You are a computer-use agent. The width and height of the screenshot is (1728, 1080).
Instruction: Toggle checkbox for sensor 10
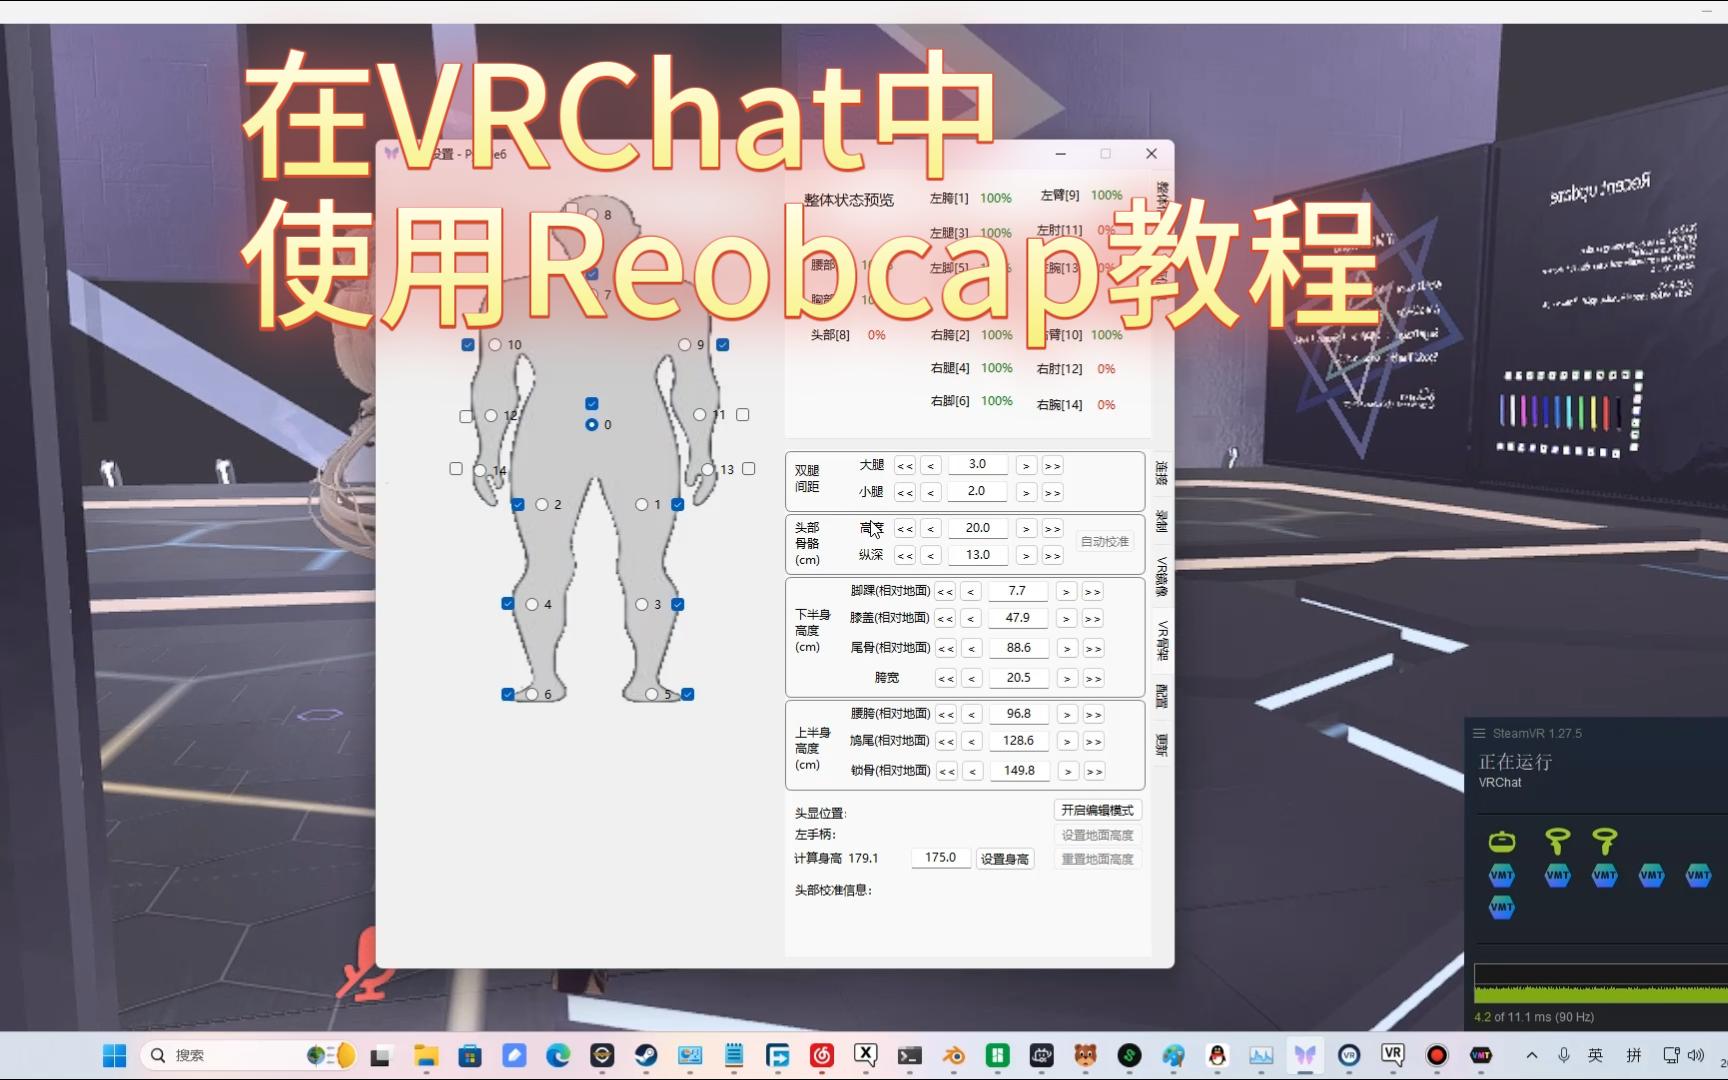(468, 344)
